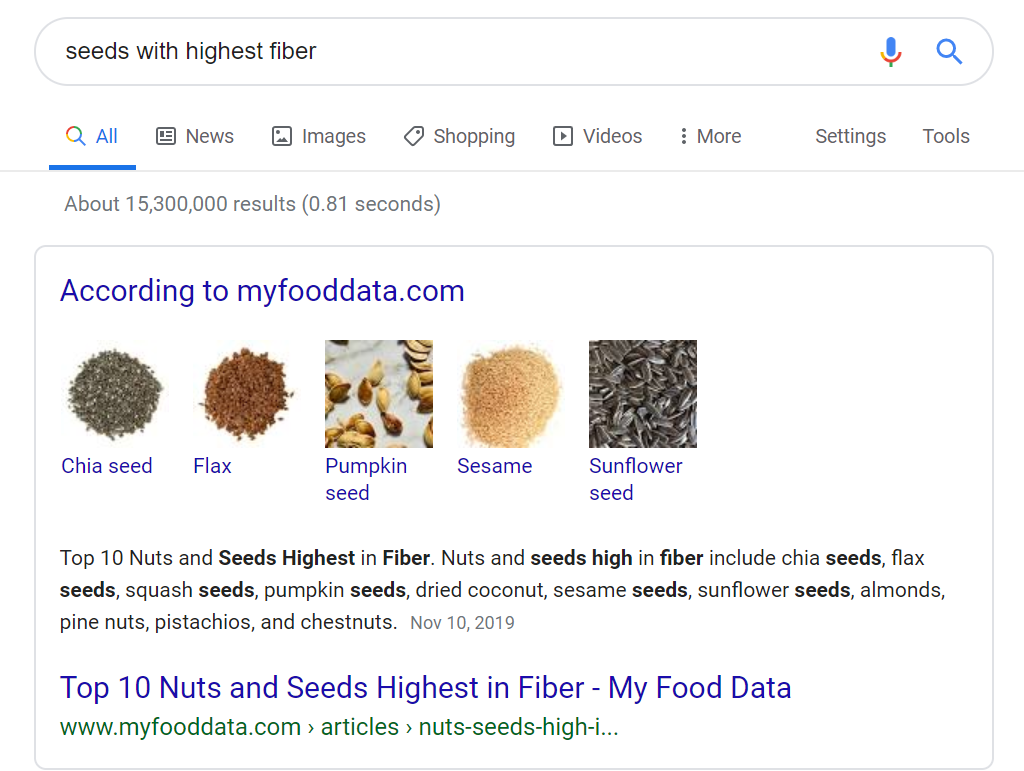Screen dimensions: 1024x771
Task: Click the Sunflower seed thumbnail image
Action: coord(642,393)
